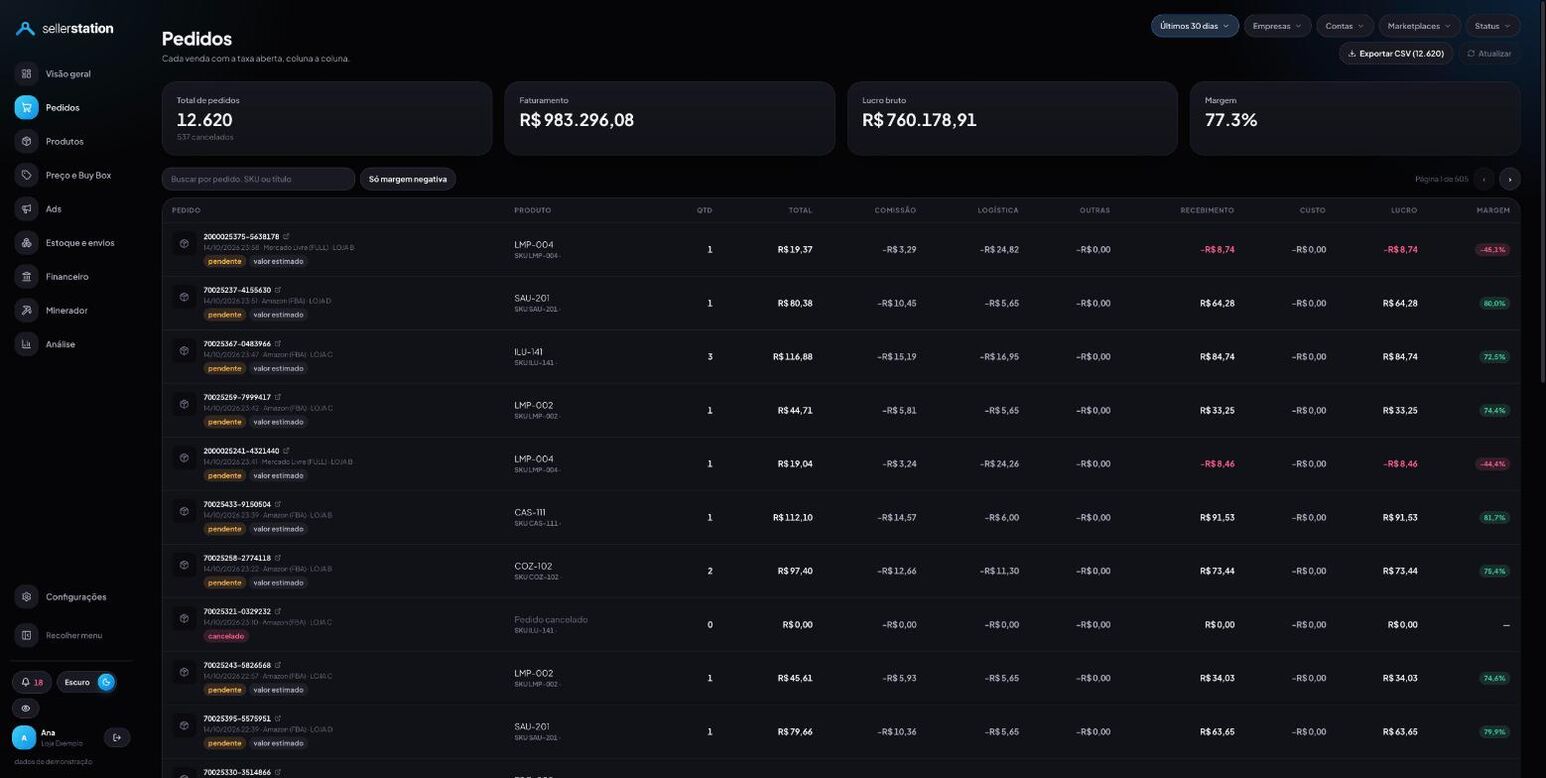Viewport: 1546px width, 778px height.
Task: Click the box icon for order 70025258-2774118
Action: [184, 565]
